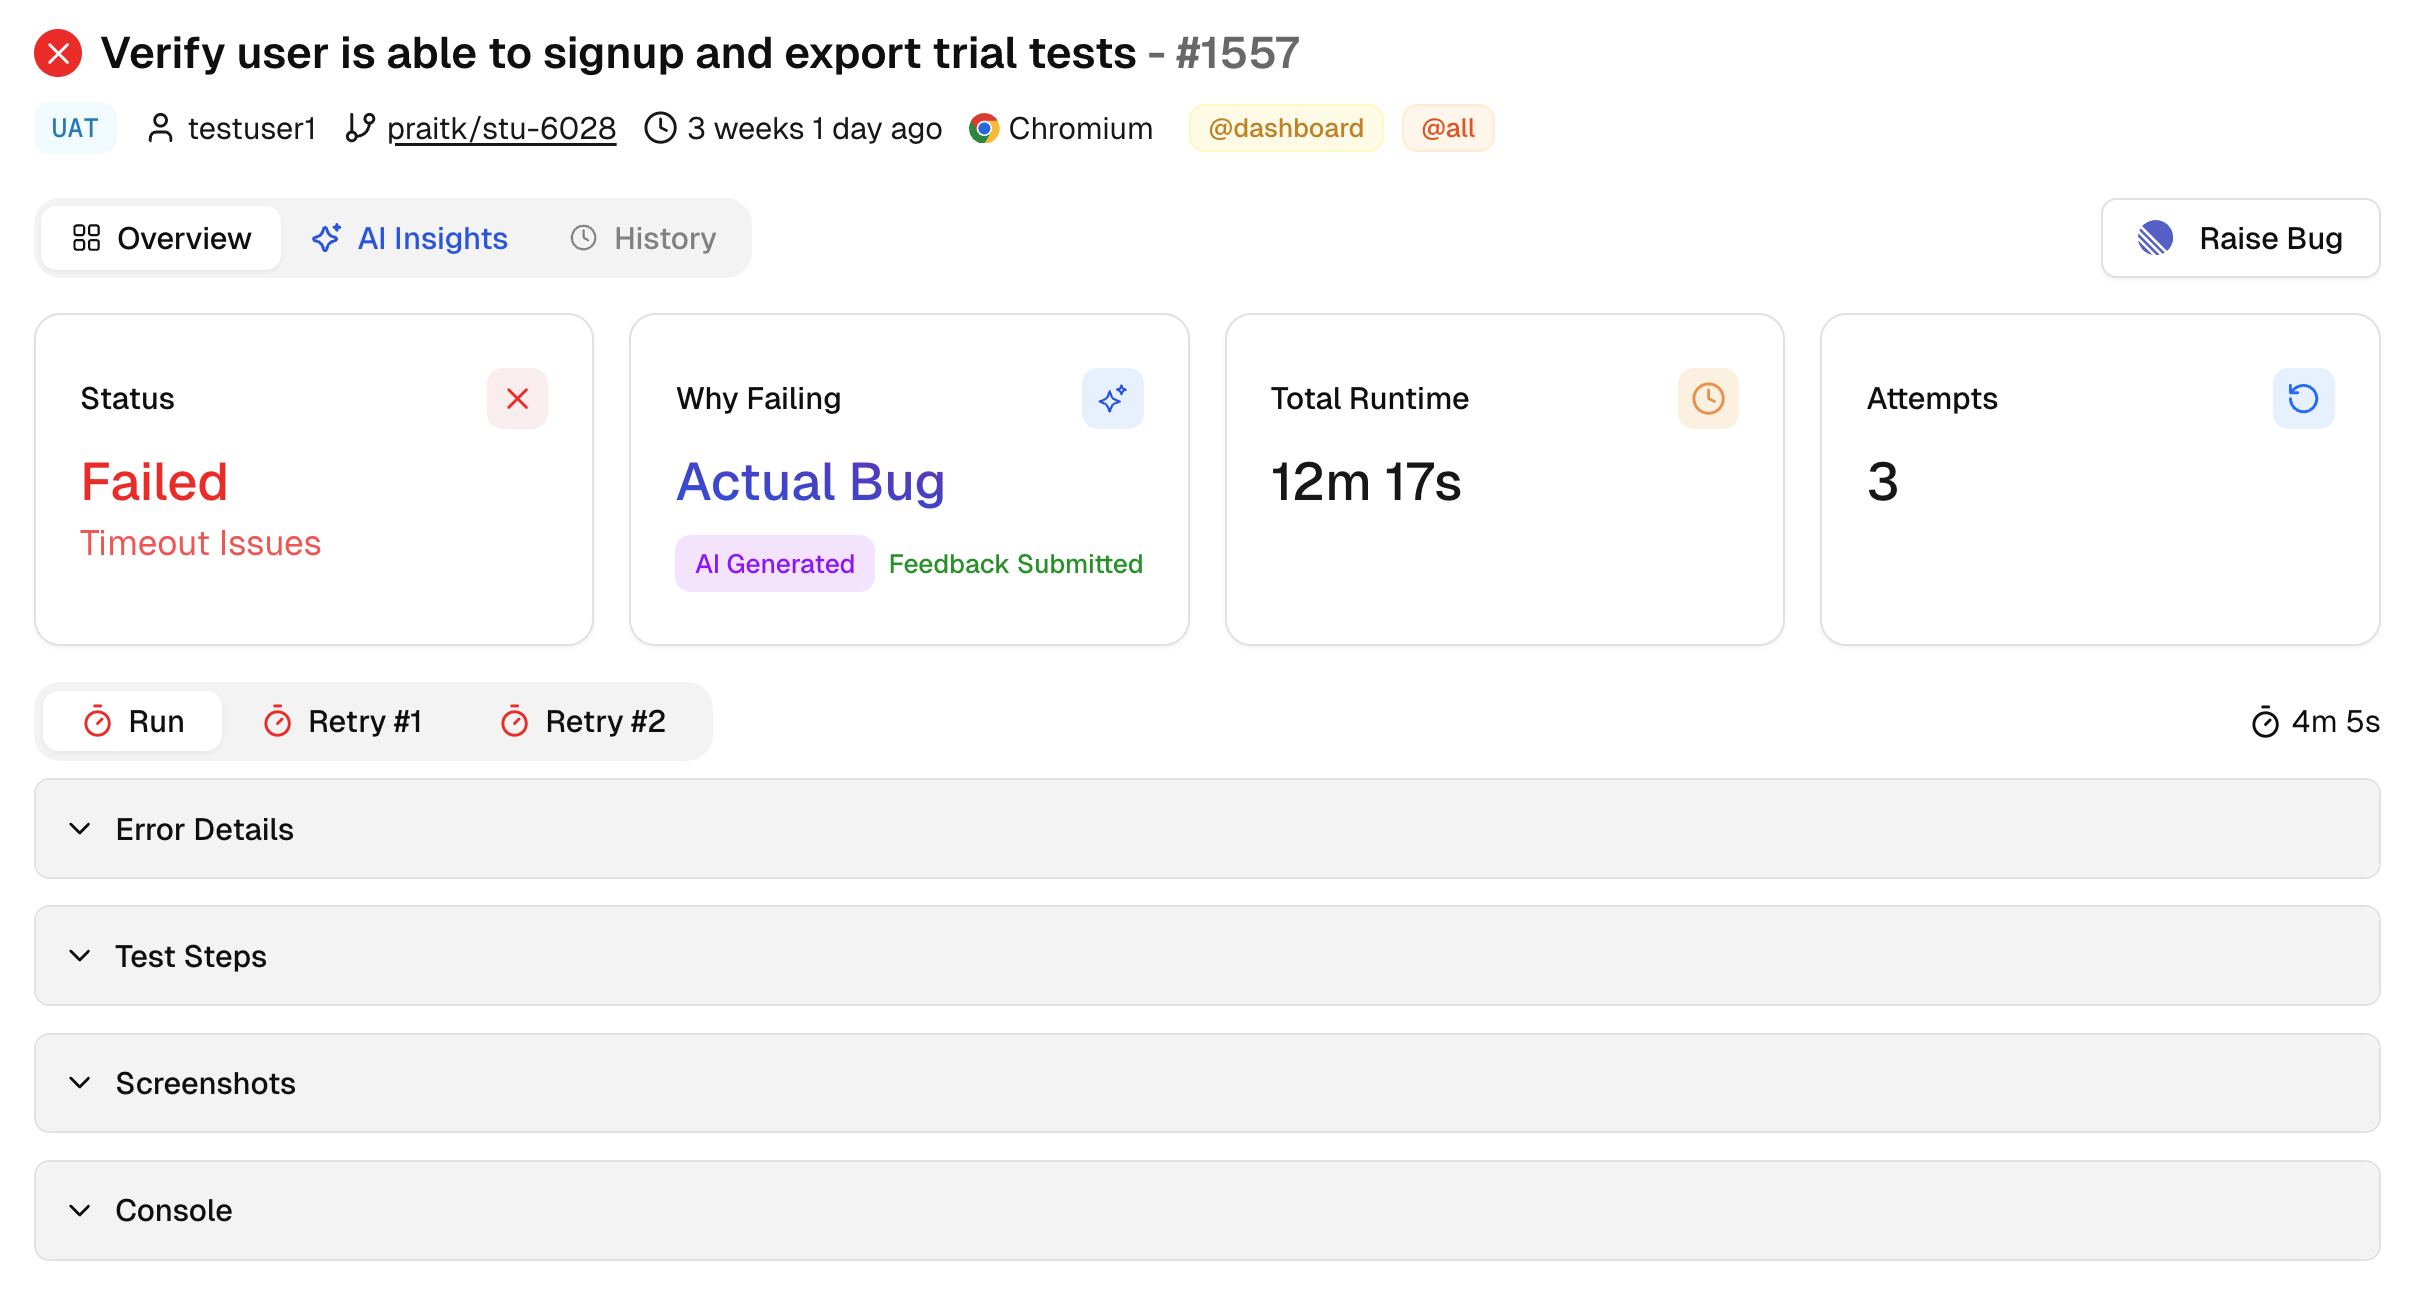Click the clock icon in Total Runtime card
Viewport: 2414px width, 1289px height.
(1707, 399)
